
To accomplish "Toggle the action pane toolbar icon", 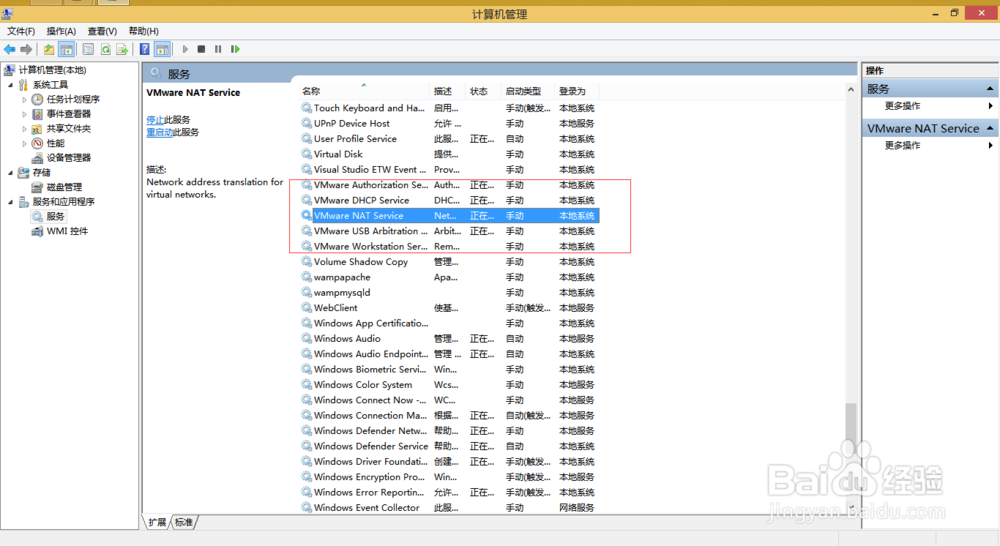I will [163, 49].
